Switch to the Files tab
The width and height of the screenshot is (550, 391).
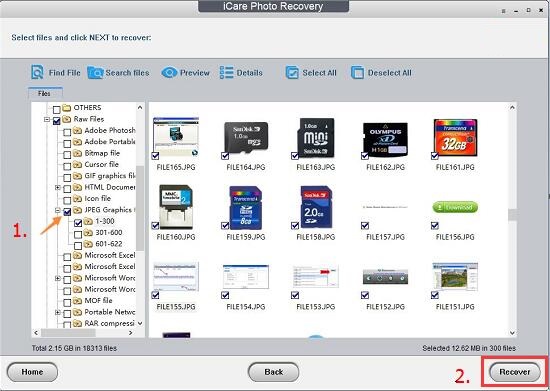tap(45, 93)
